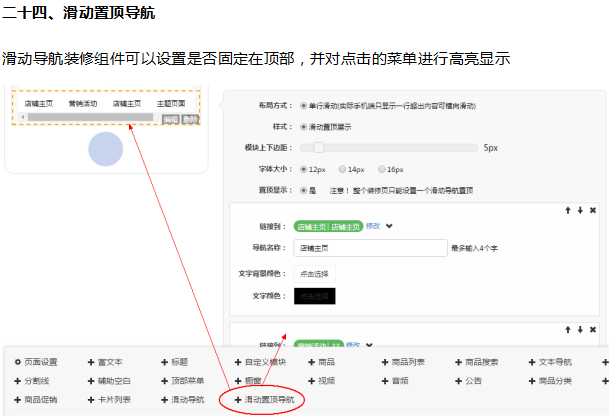Click the 模块上下边距 slider handle

318,147
